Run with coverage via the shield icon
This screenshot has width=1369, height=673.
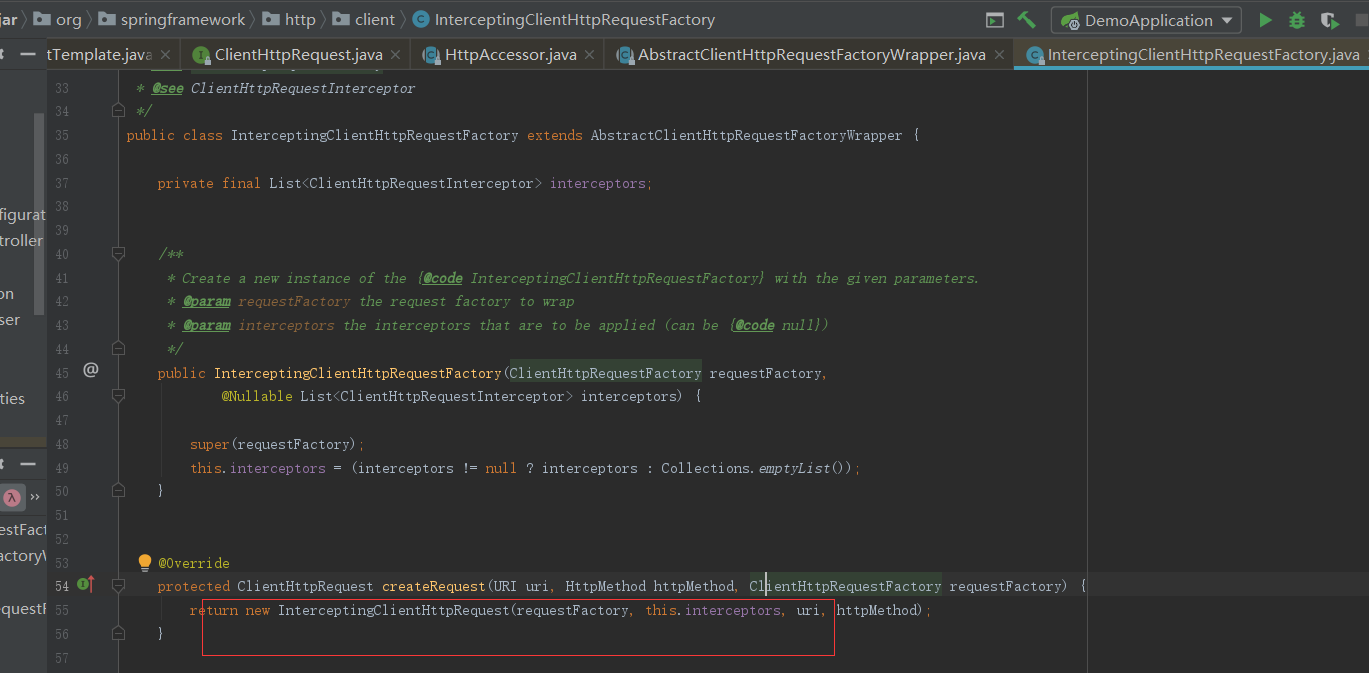point(1329,20)
